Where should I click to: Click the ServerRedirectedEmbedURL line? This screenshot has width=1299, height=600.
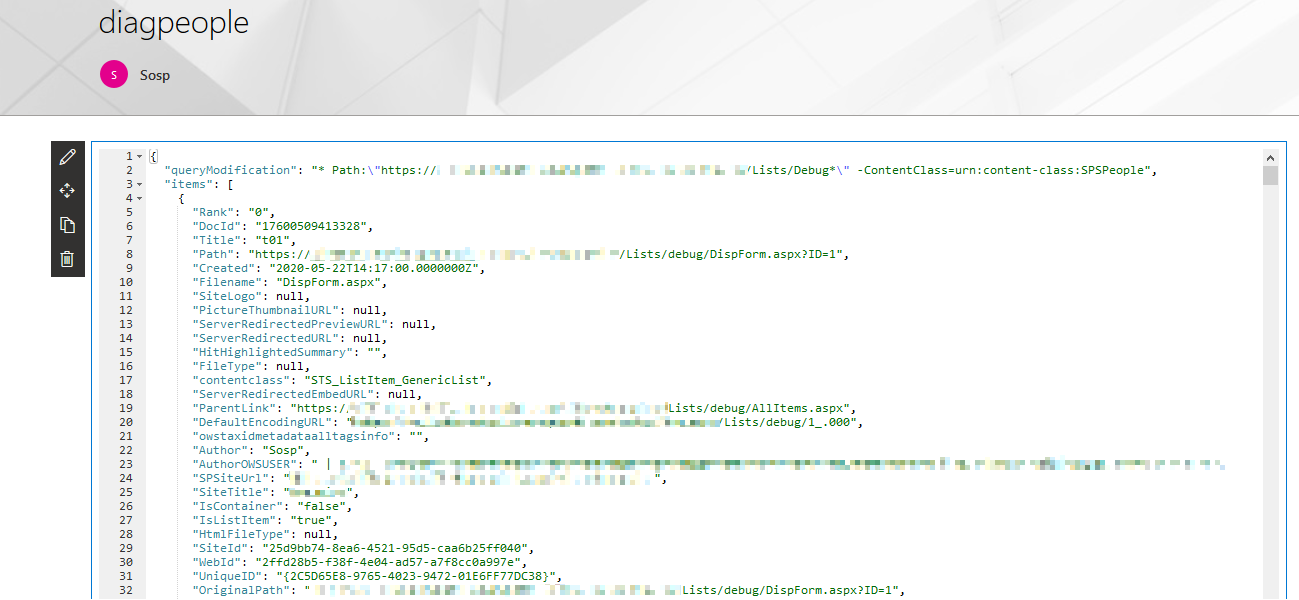307,394
